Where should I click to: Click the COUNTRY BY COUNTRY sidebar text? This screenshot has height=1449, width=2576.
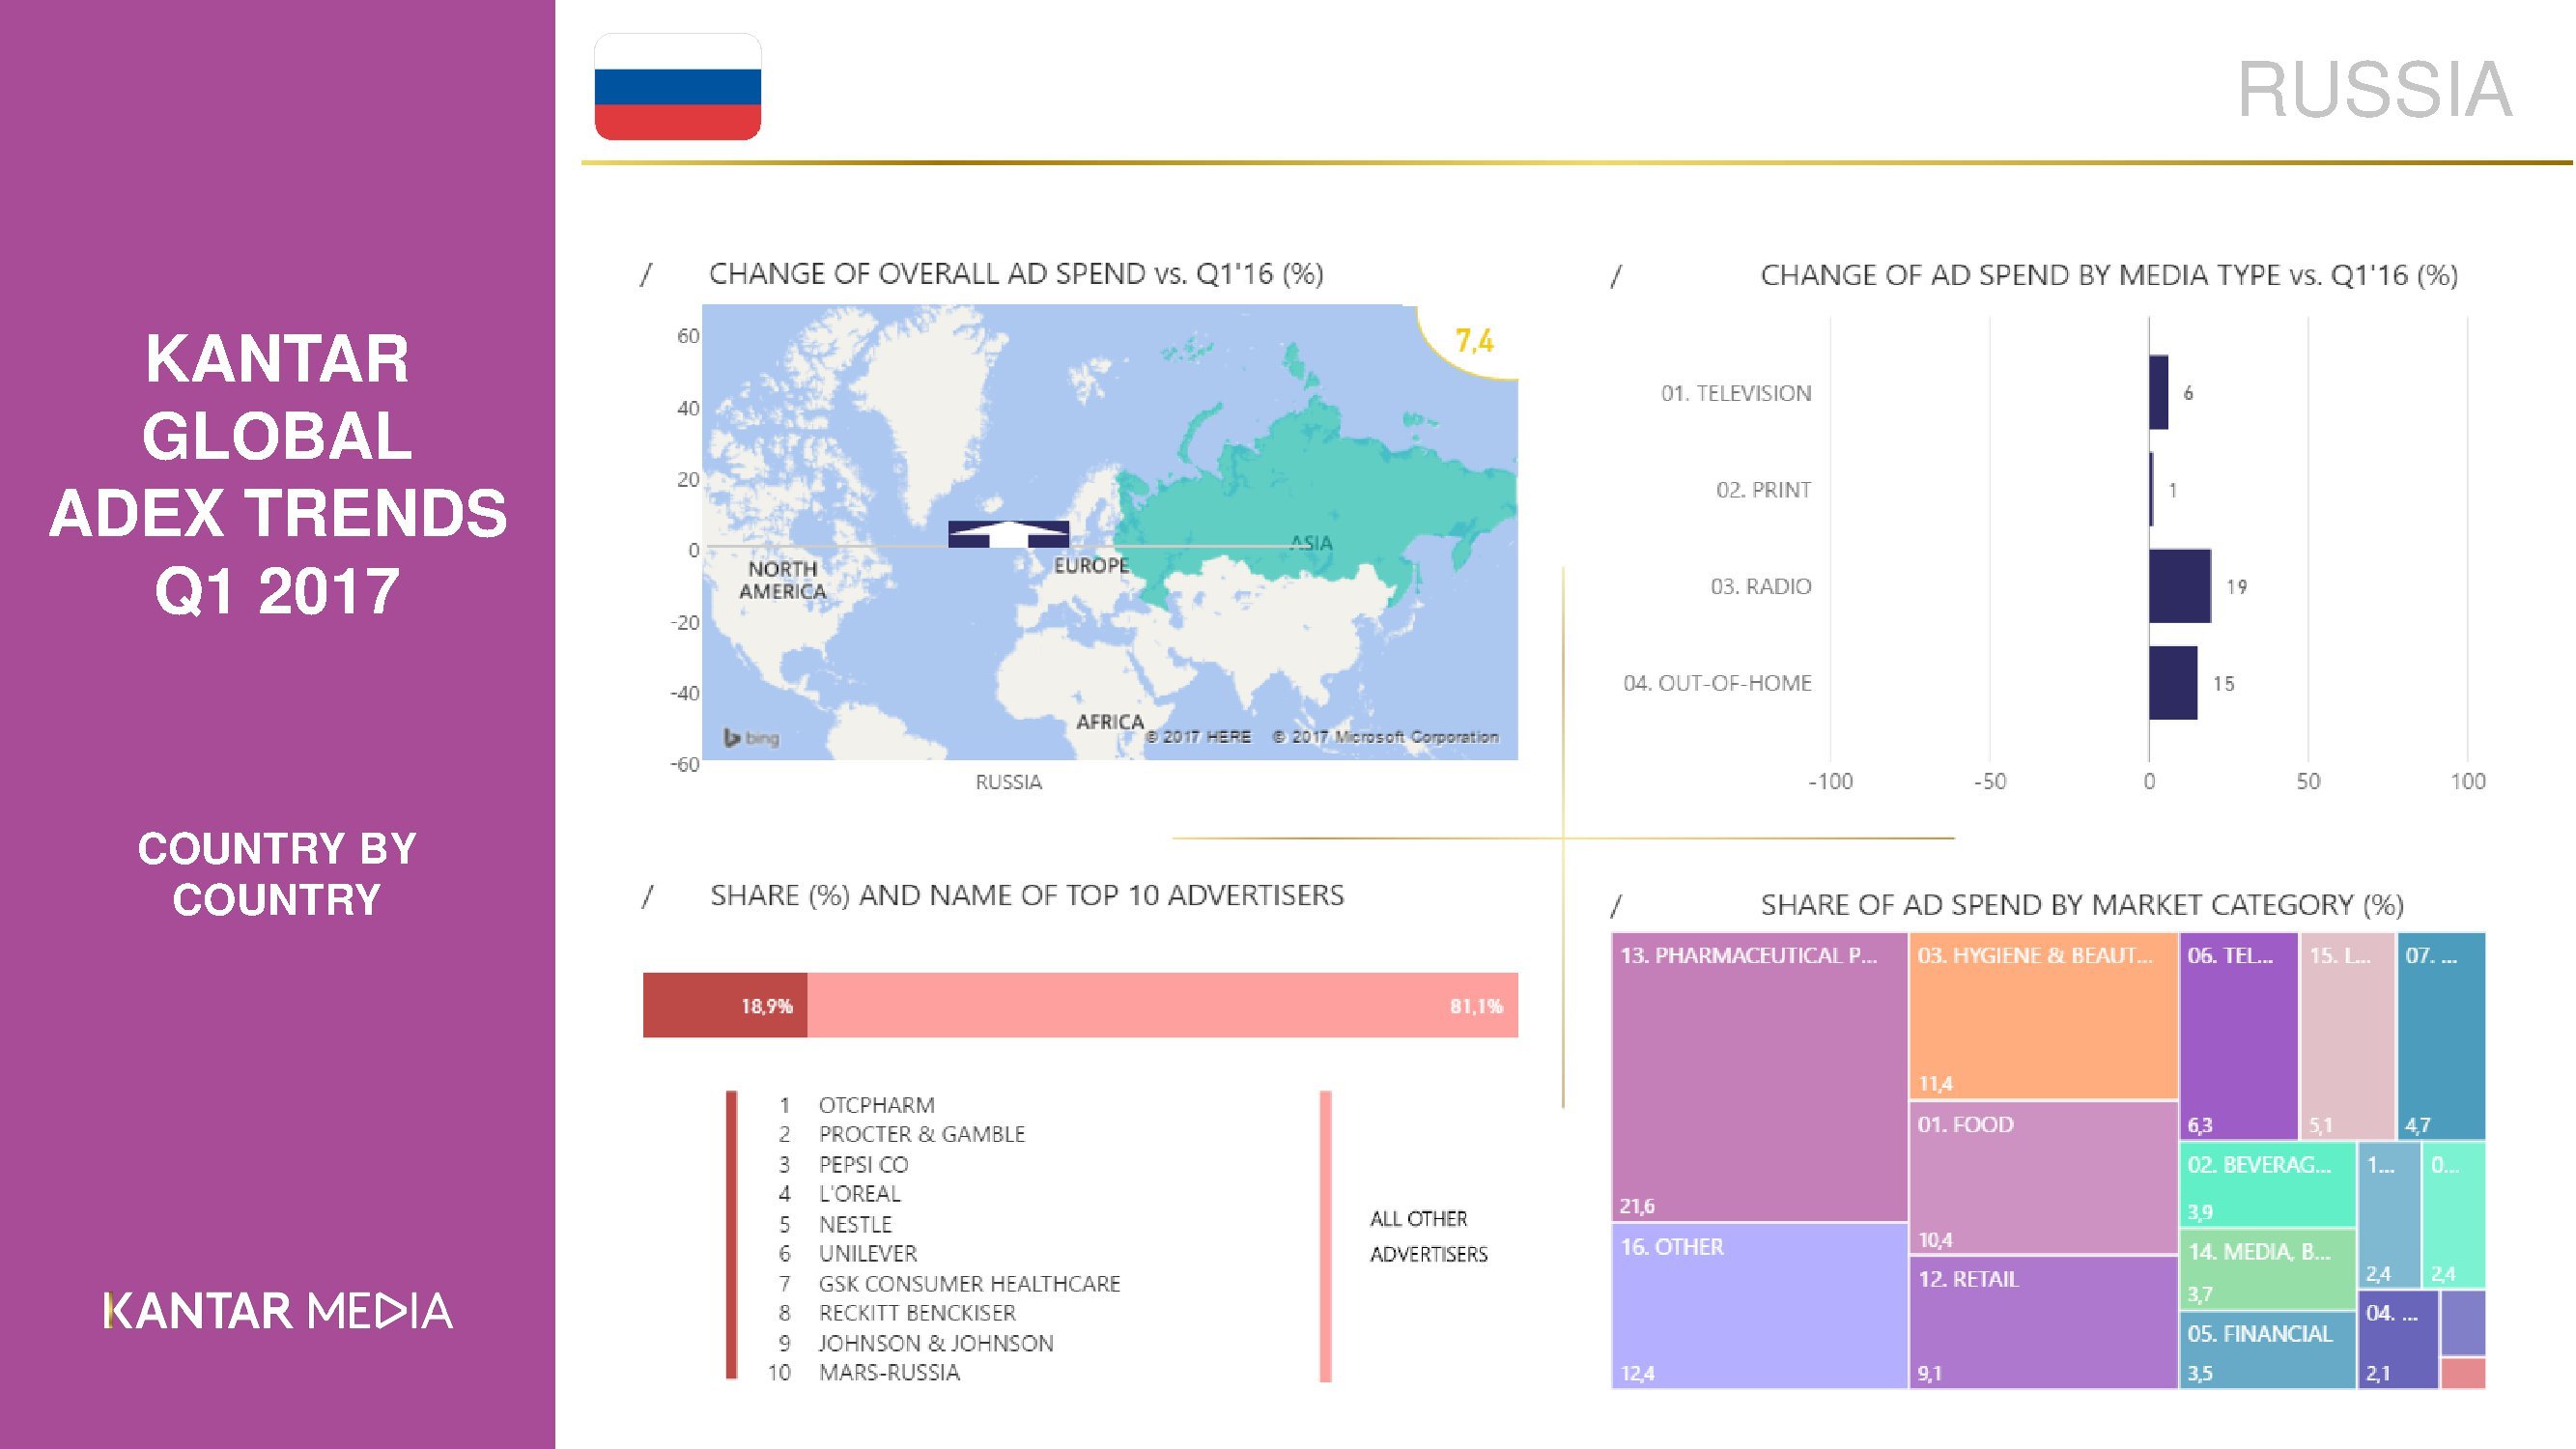click(277, 874)
